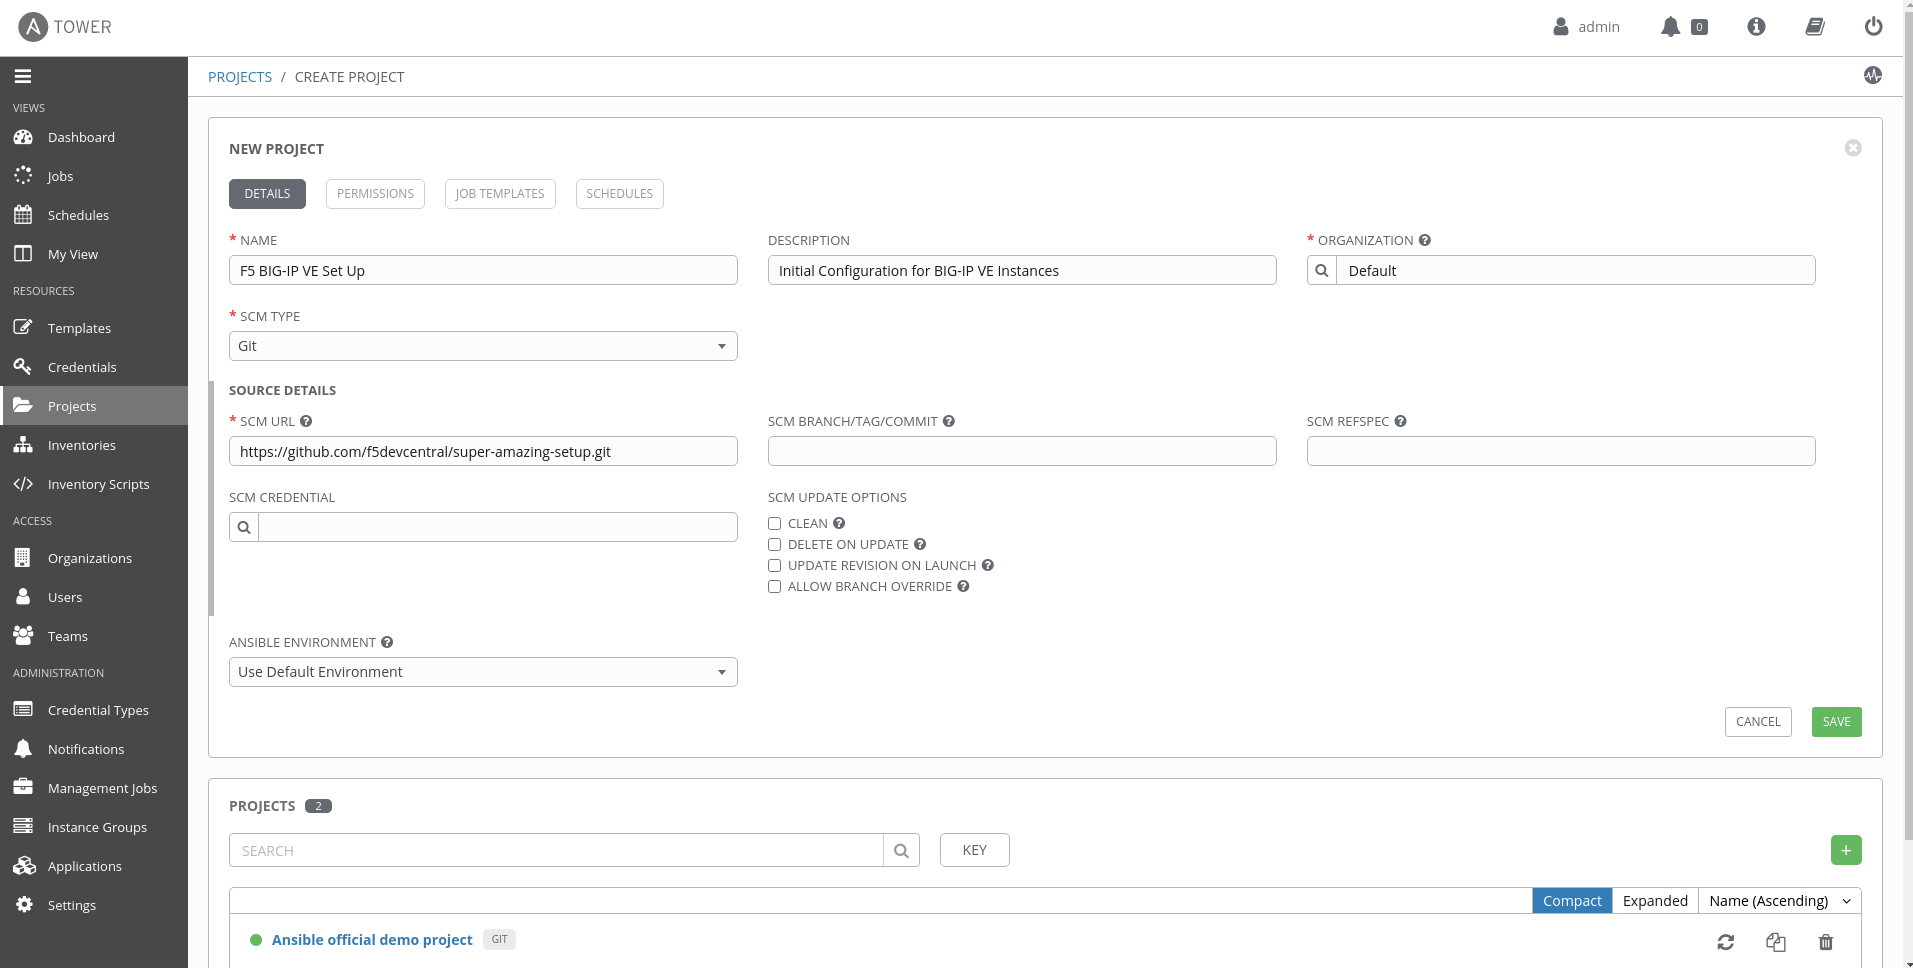This screenshot has width=1913, height=968.
Task: Open the SCM Type dropdown
Action: 483,346
